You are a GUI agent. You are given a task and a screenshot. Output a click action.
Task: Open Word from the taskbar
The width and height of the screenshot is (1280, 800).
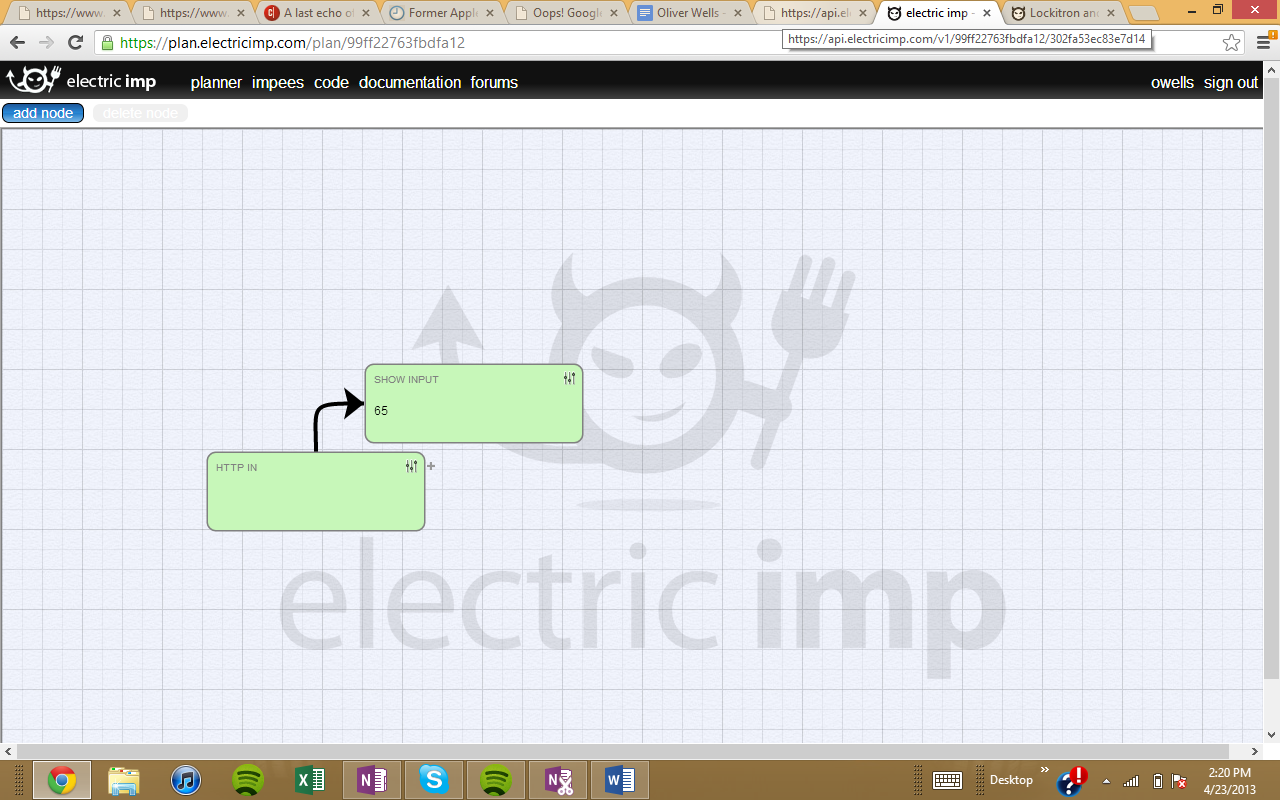[x=620, y=780]
